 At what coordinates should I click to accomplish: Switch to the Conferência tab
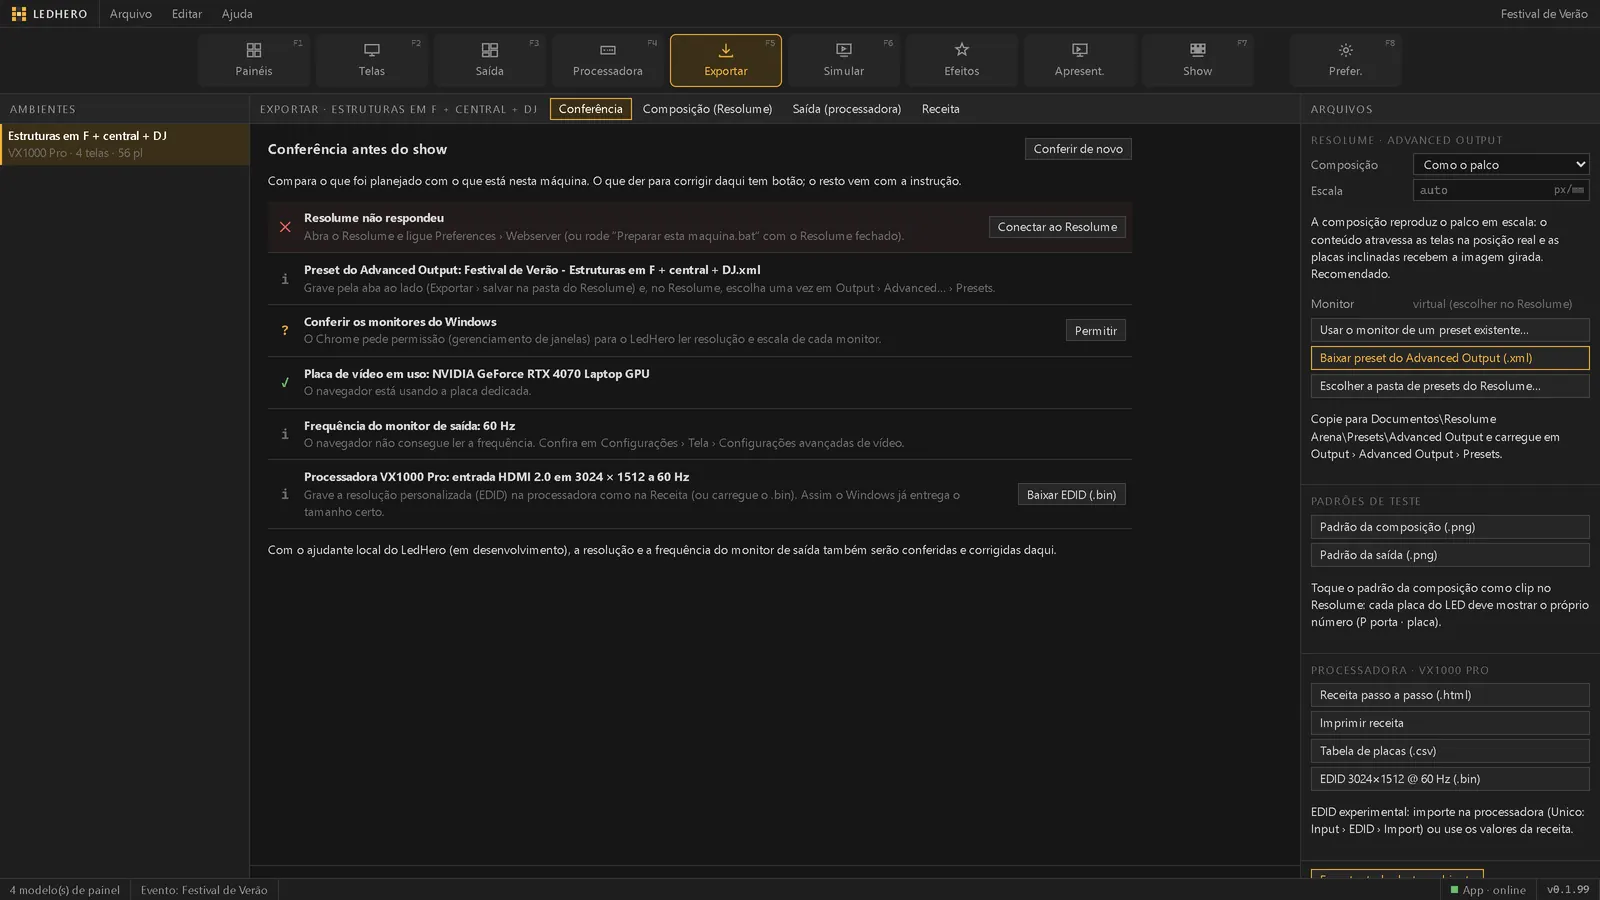pyautogui.click(x=591, y=109)
